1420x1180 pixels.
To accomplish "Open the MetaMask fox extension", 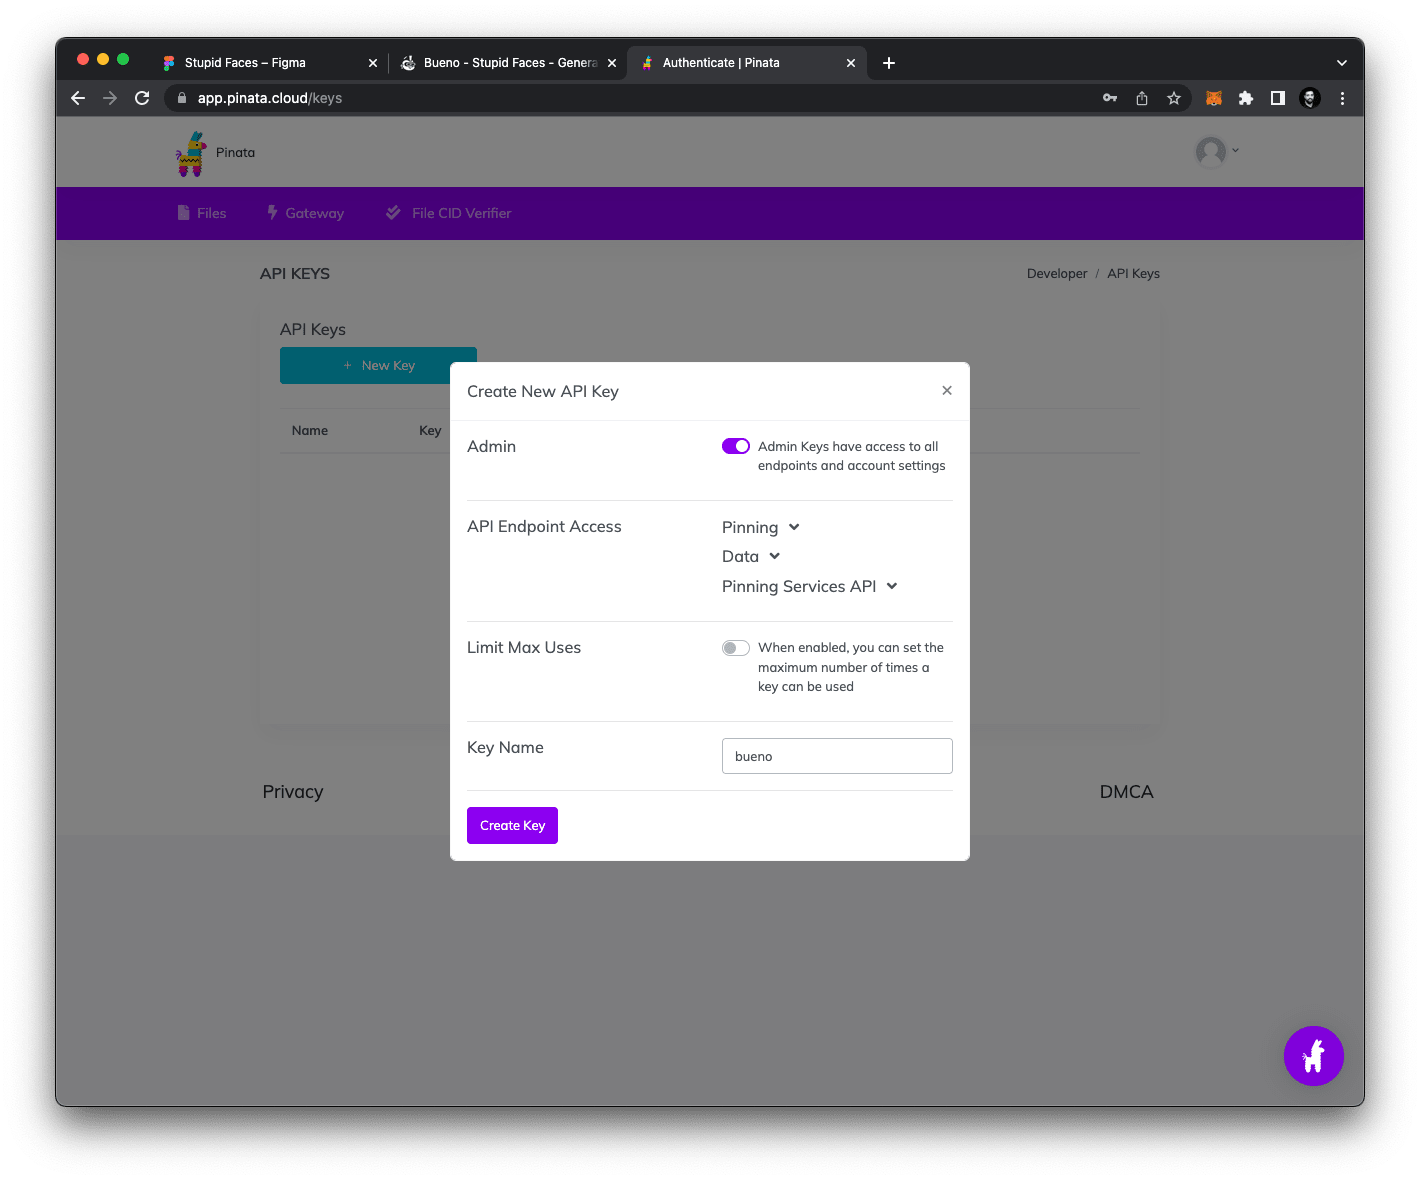I will [x=1214, y=98].
